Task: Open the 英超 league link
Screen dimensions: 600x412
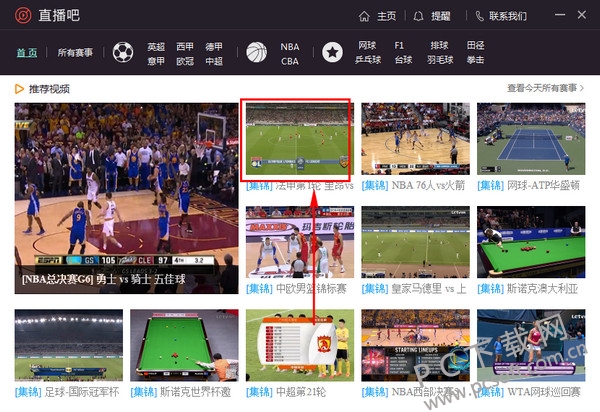Action: click(156, 46)
